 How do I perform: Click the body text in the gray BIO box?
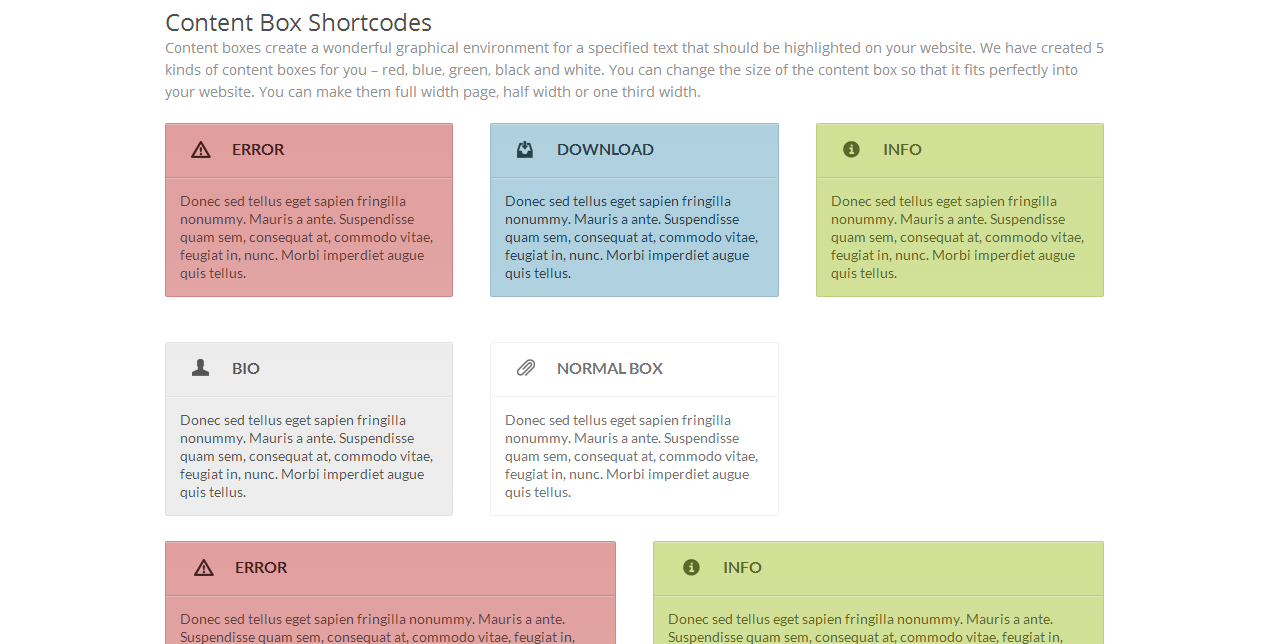306,456
